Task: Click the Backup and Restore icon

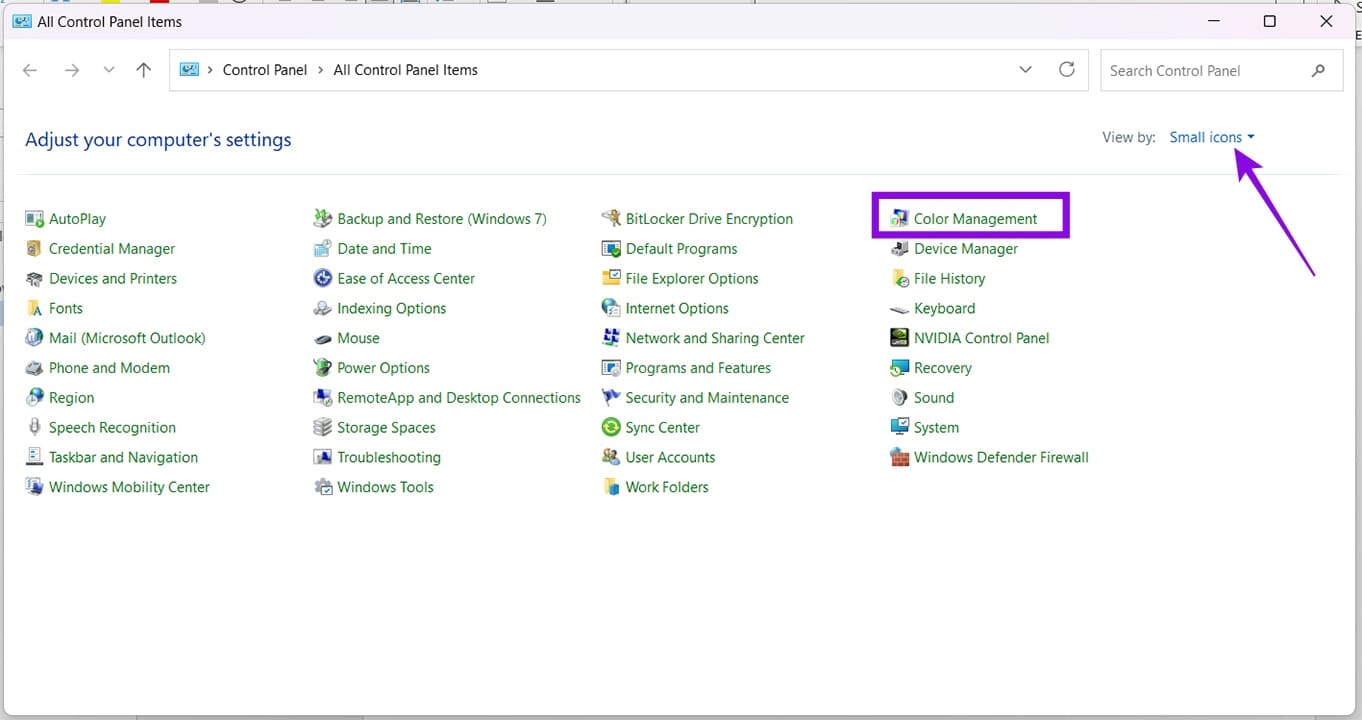Action: [322, 219]
